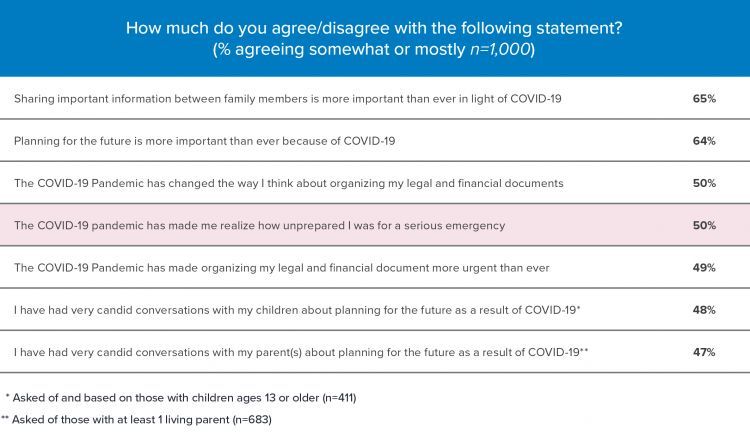The image size is (750, 448).
Task: Click the 'n=1,000' sample size text
Action: pos(500,49)
